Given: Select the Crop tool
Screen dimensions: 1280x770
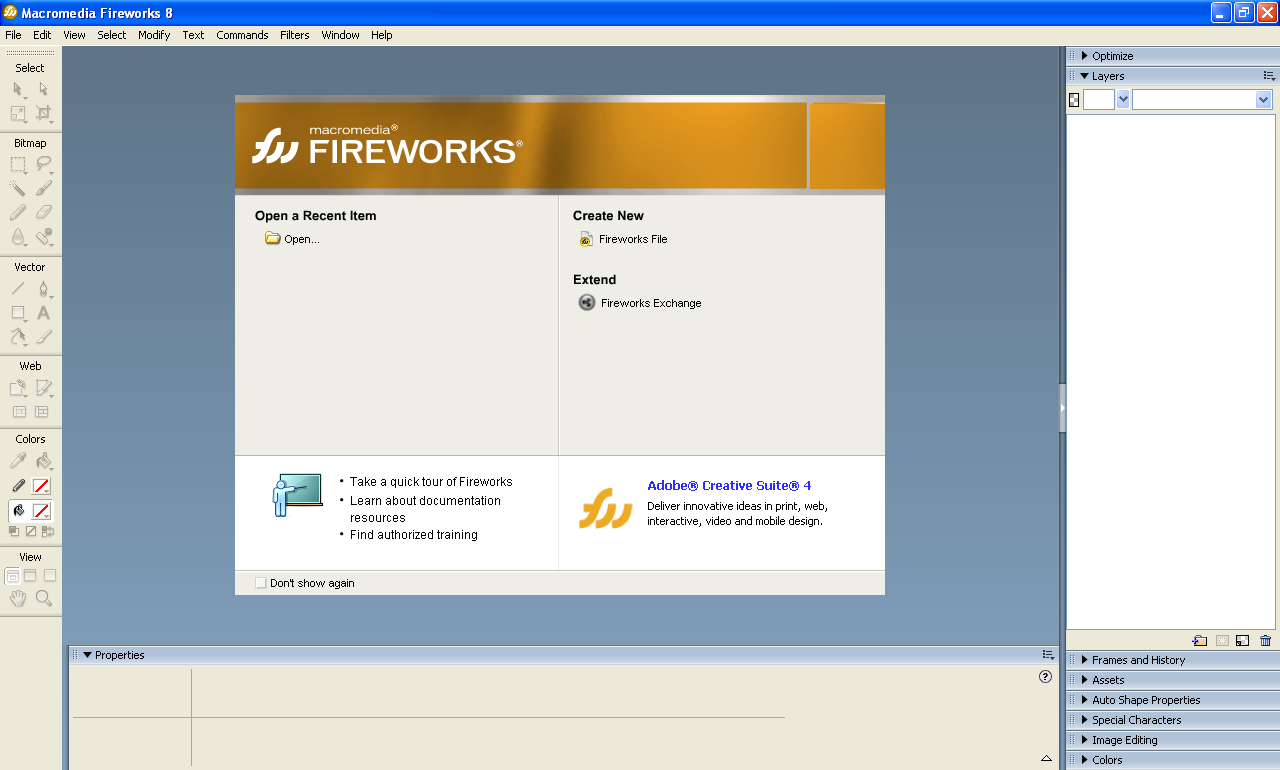Looking at the screenshot, I should 43,113.
